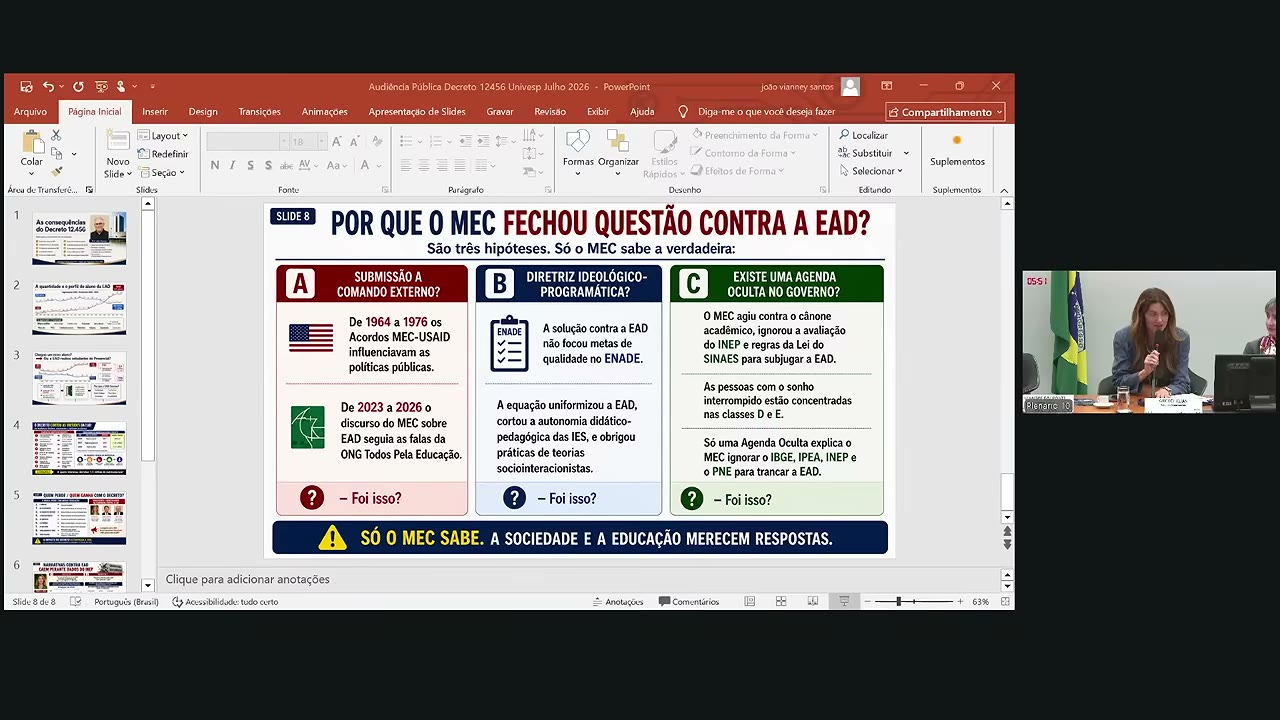Toggle the Anotações notes pane

tap(618, 602)
